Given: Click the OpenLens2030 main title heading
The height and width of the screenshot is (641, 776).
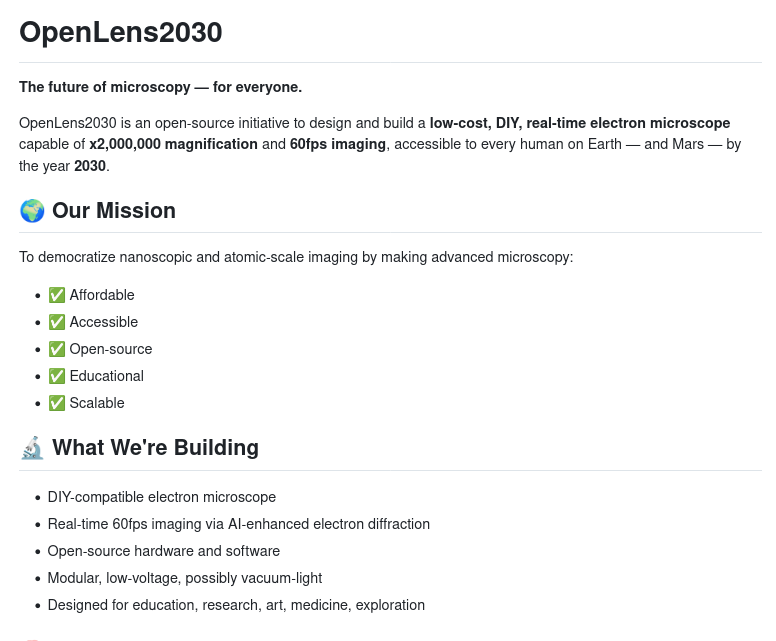Looking at the screenshot, I should coord(121,32).
